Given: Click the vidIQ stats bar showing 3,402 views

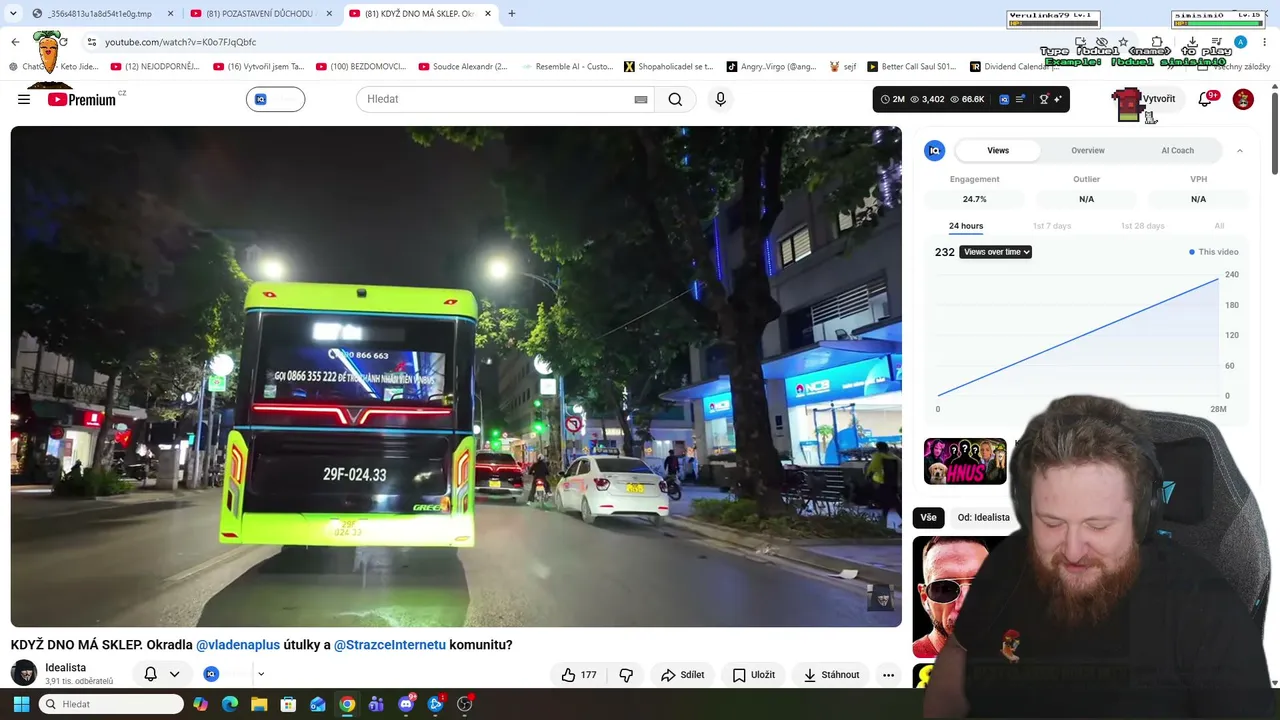Looking at the screenshot, I should pyautogui.click(x=971, y=99).
